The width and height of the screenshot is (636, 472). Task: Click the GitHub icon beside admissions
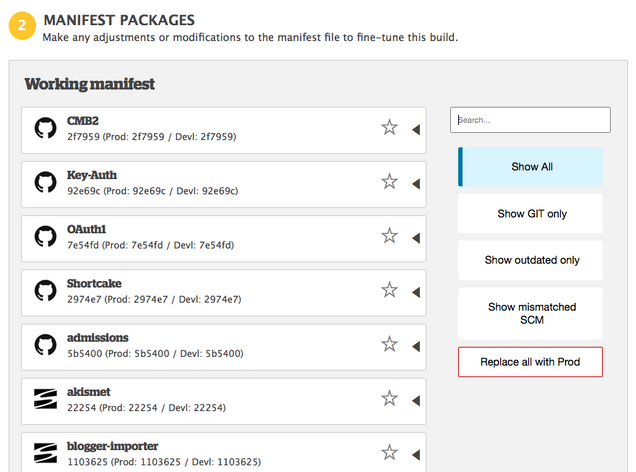(x=45, y=345)
